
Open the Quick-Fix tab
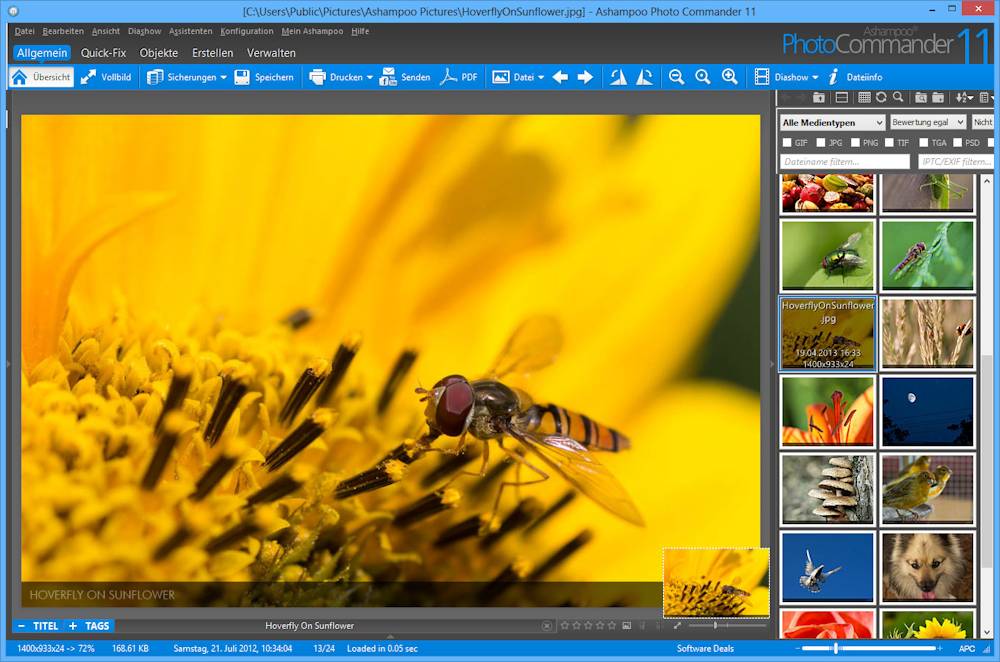[103, 53]
